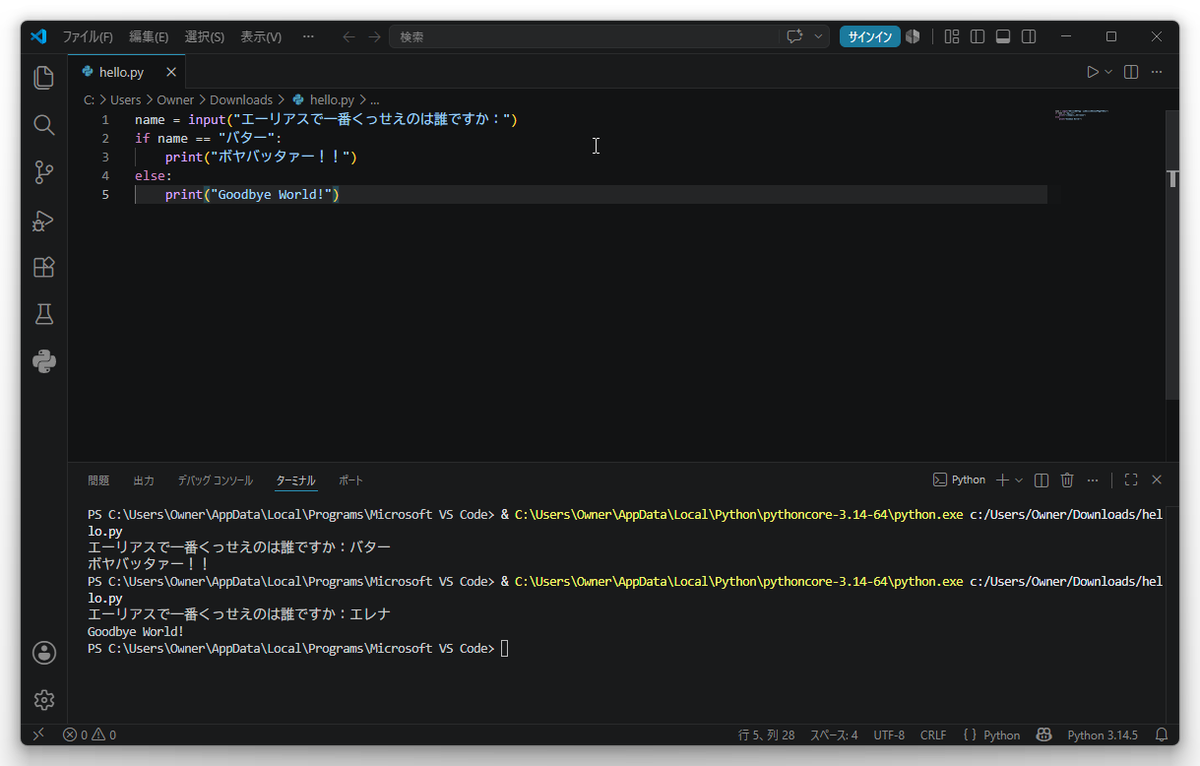1200x766 pixels.
Task: Kill terminal with trash icon
Action: (x=1067, y=480)
